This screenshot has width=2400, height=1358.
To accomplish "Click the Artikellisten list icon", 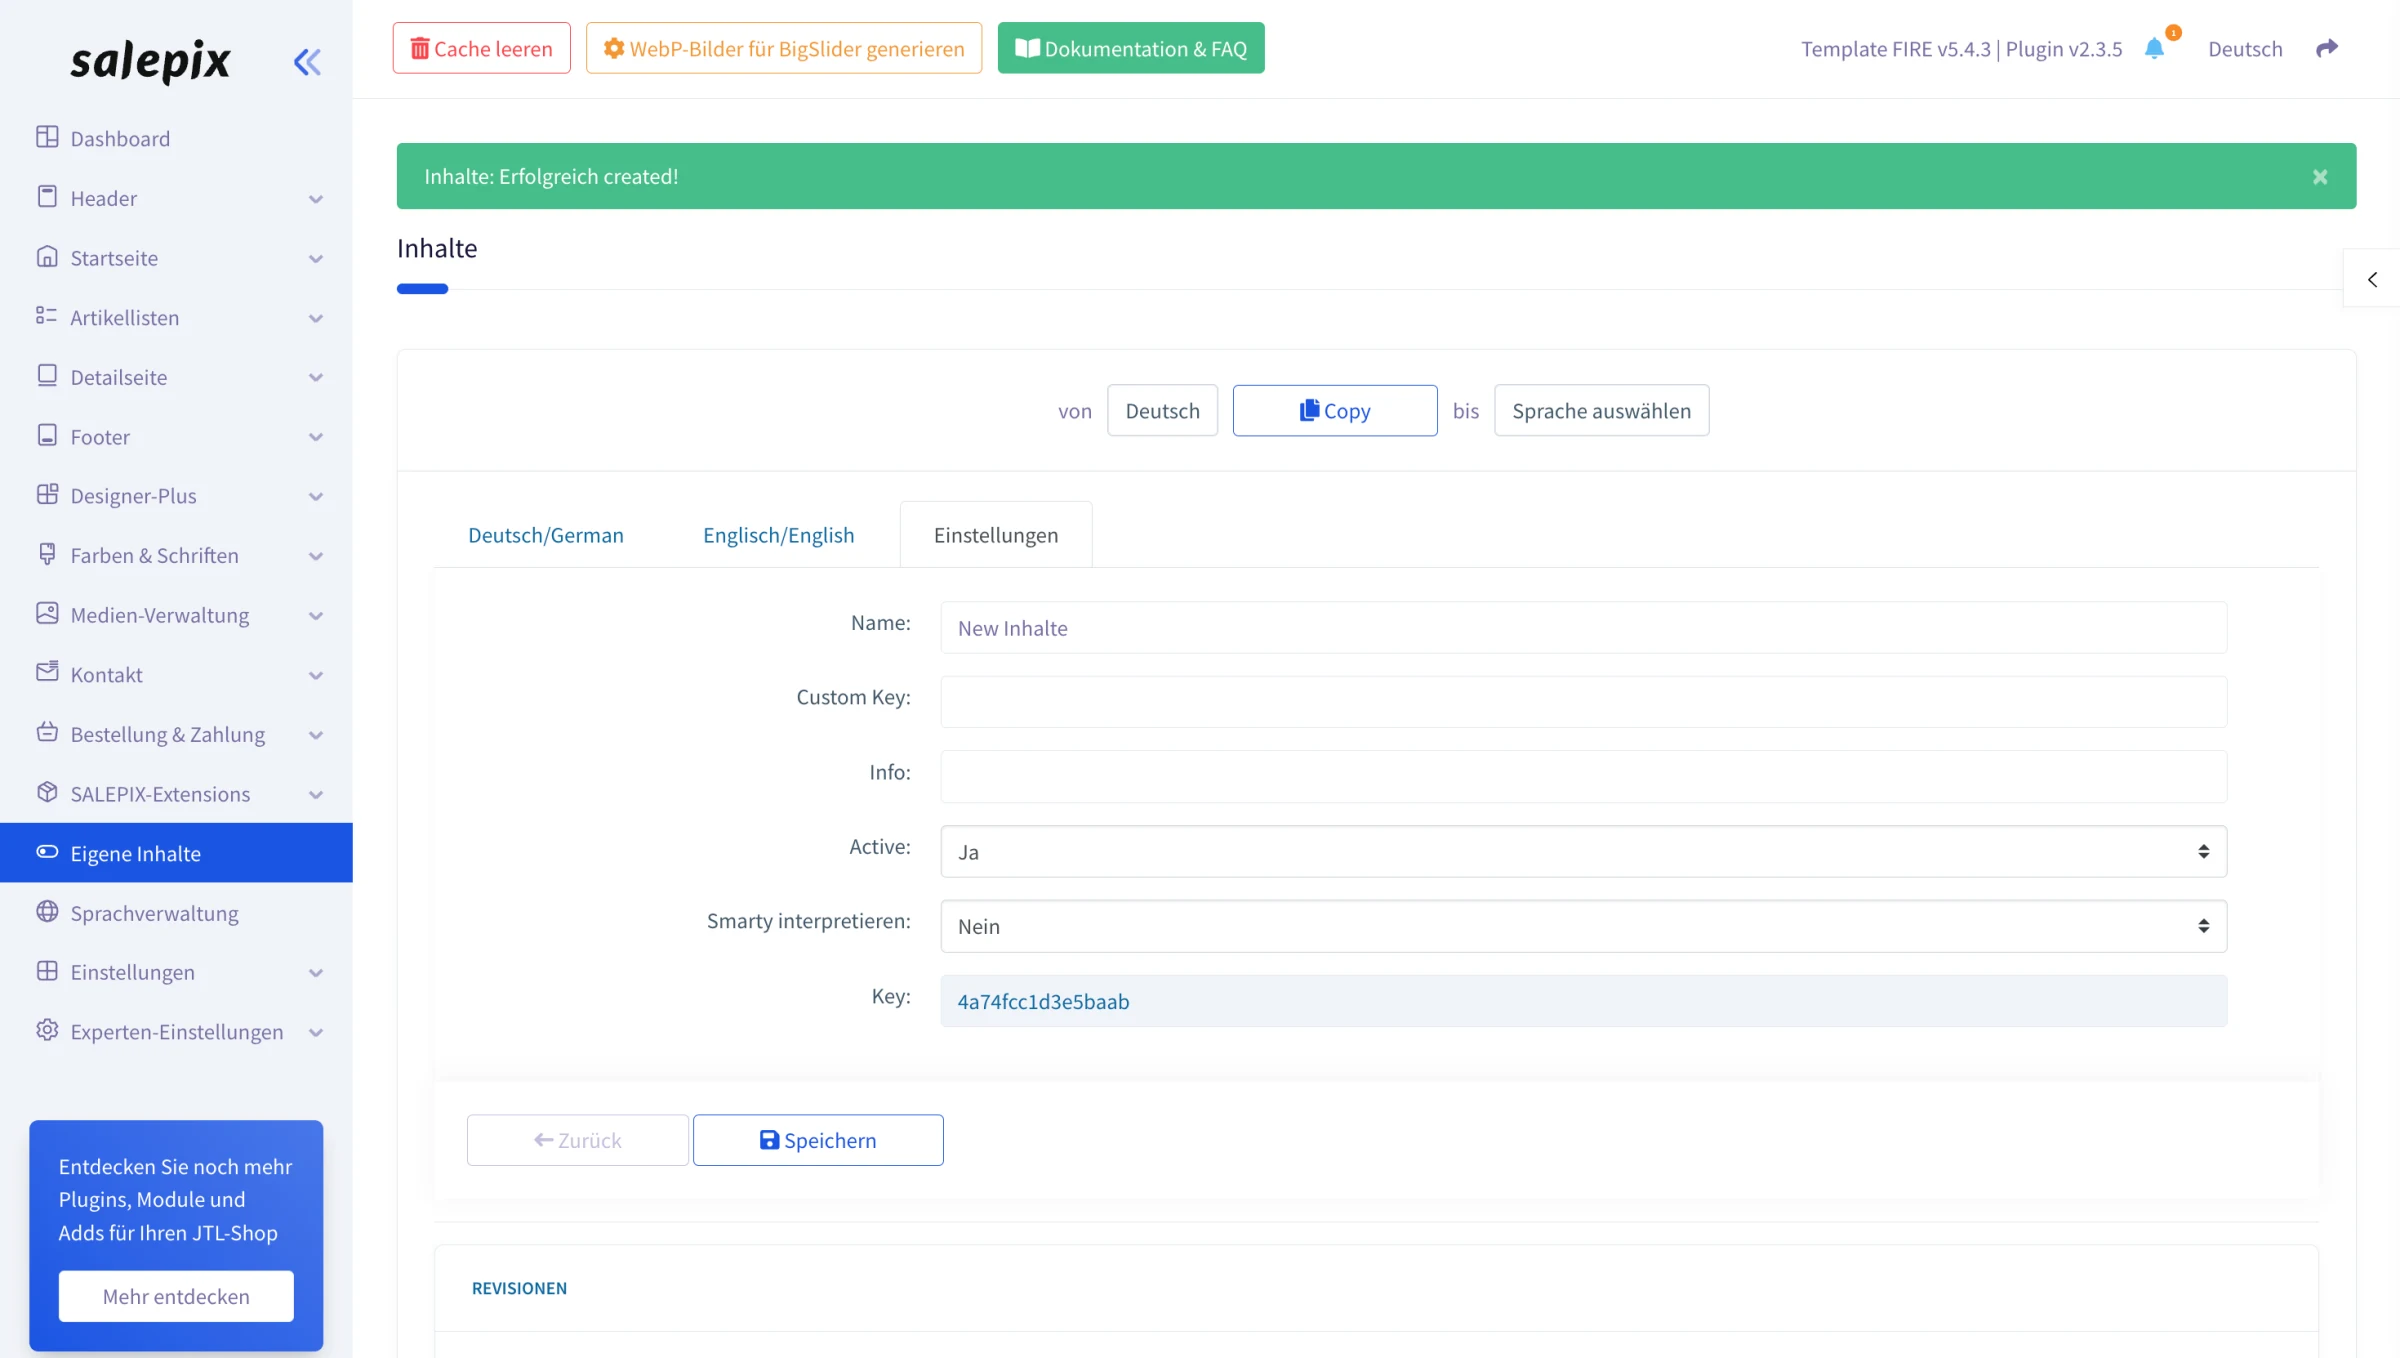I will click(47, 316).
